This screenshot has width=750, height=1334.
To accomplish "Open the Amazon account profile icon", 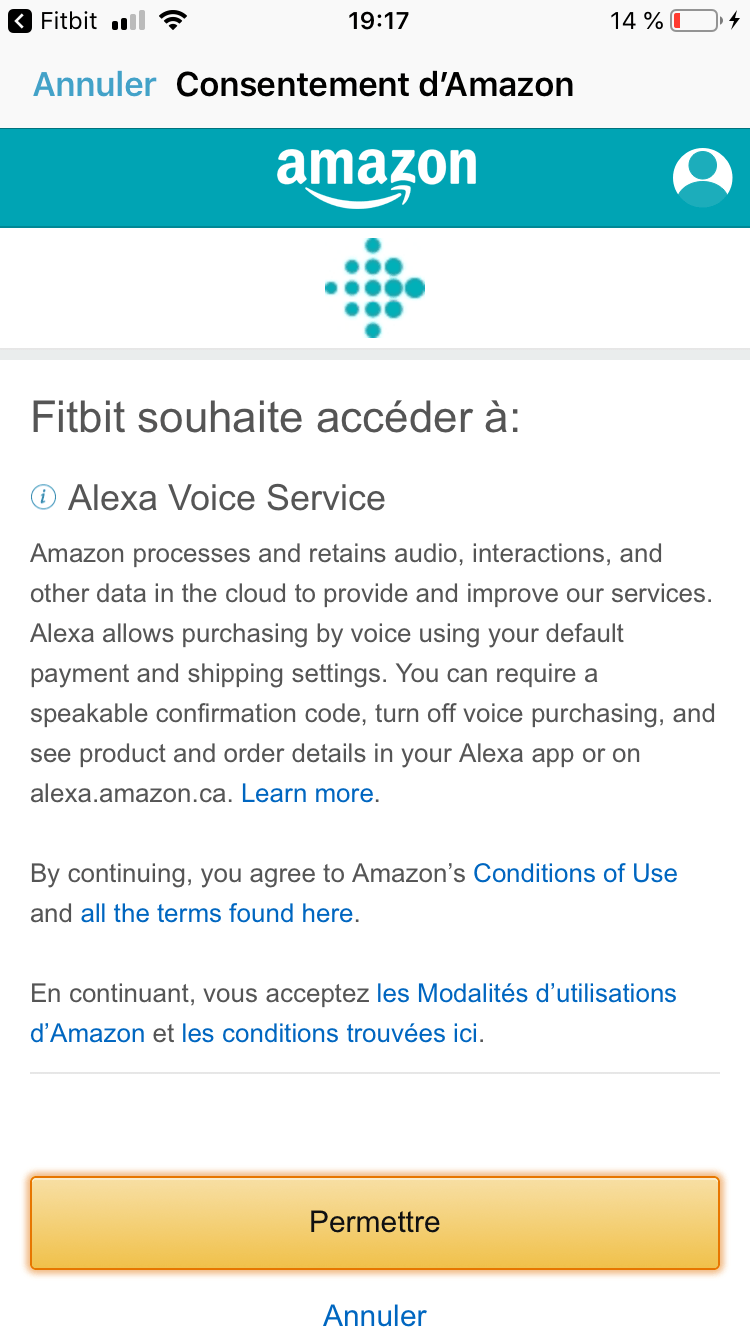I will point(702,177).
